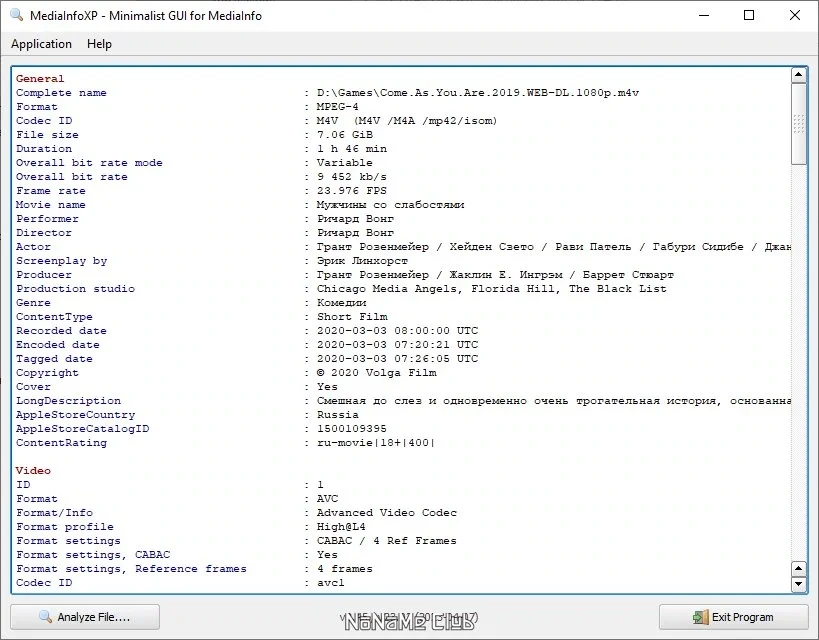
Task: Click the '23.976 FPS' value
Action: [352, 191]
